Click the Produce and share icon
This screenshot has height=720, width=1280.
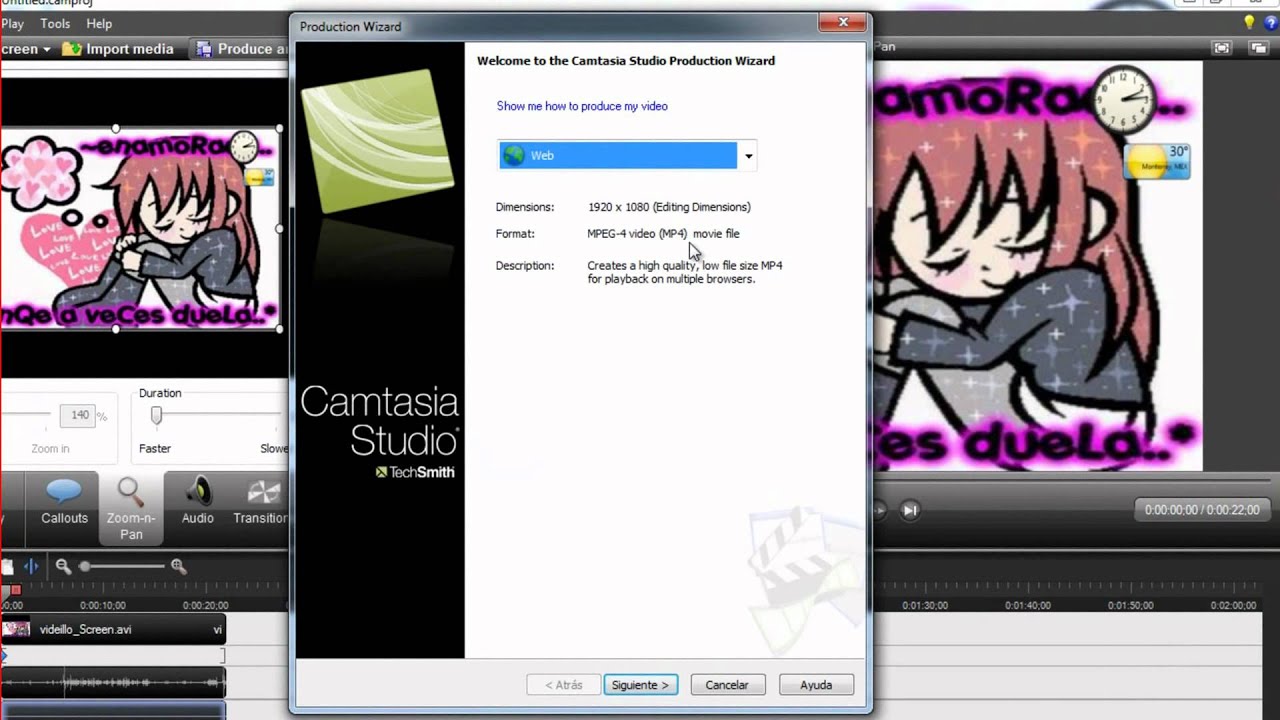[x=204, y=48]
